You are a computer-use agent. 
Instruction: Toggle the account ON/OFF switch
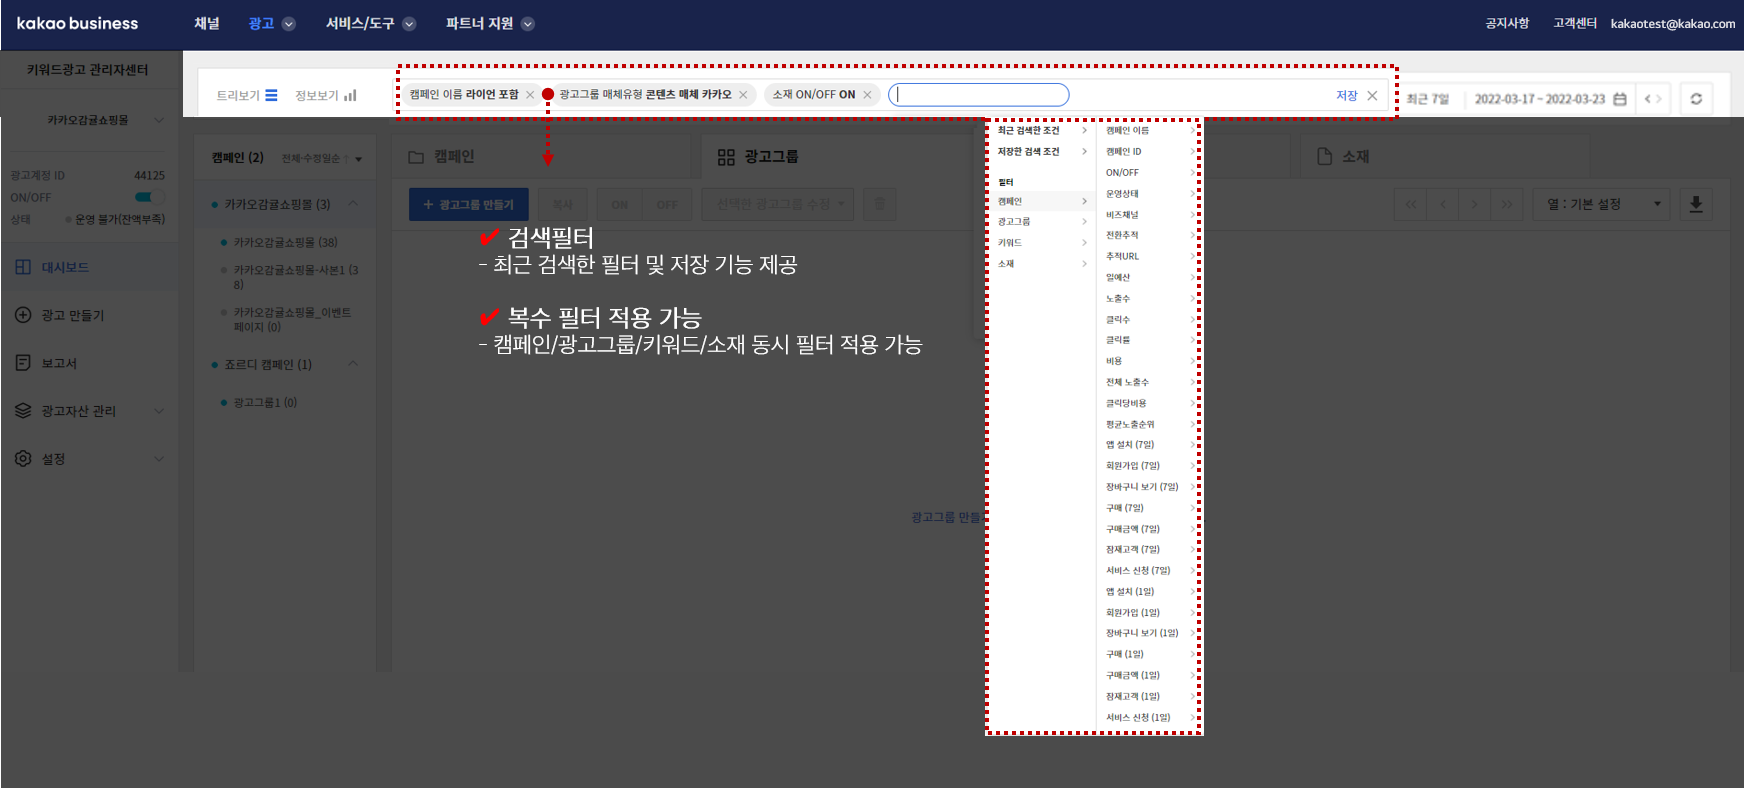149,197
